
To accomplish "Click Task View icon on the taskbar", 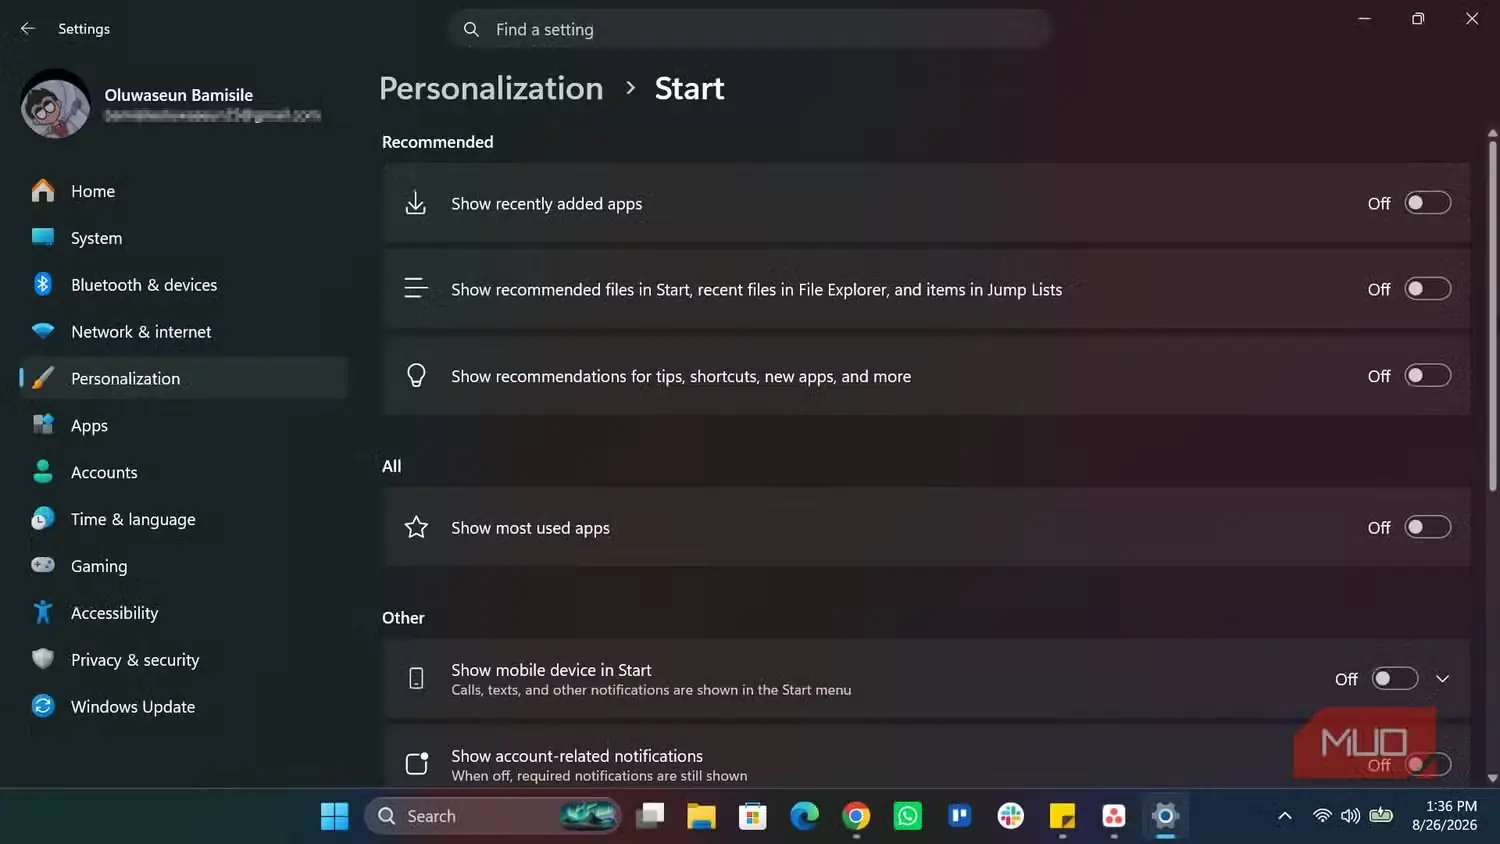I will click(650, 816).
